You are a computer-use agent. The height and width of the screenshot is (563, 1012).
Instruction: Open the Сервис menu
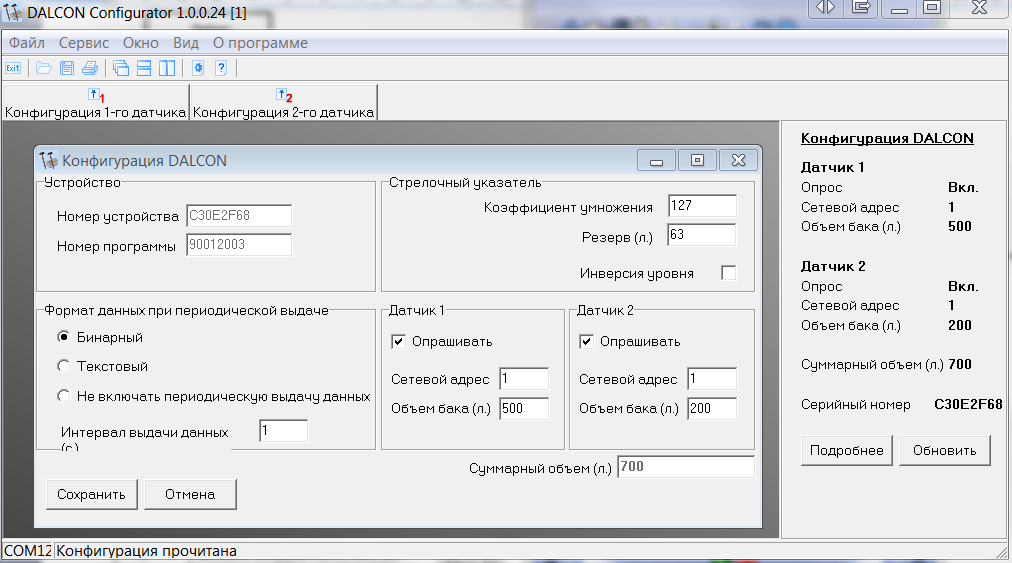click(84, 43)
